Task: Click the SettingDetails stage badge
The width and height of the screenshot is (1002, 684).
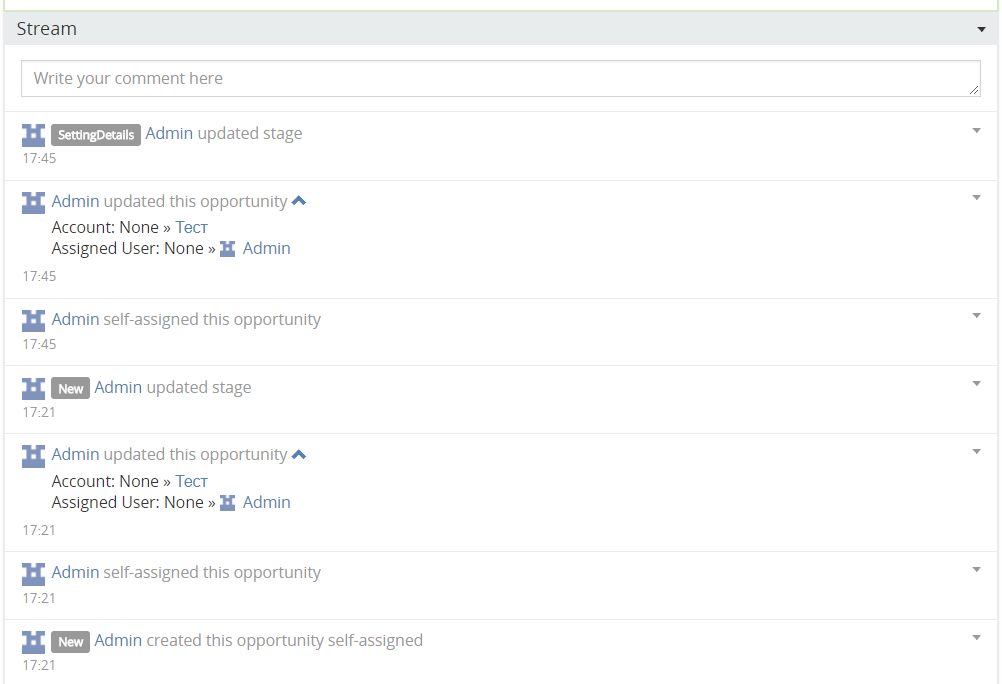Action: pos(96,135)
